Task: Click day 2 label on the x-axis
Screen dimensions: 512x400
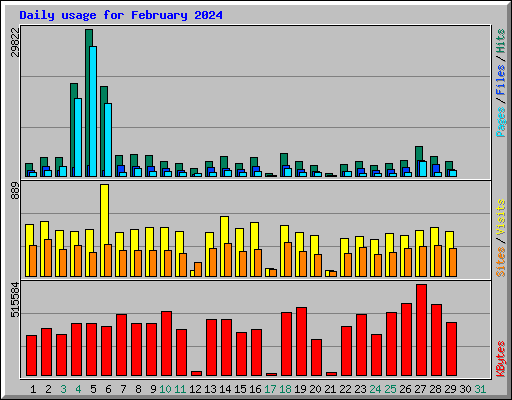Action: coord(48,389)
